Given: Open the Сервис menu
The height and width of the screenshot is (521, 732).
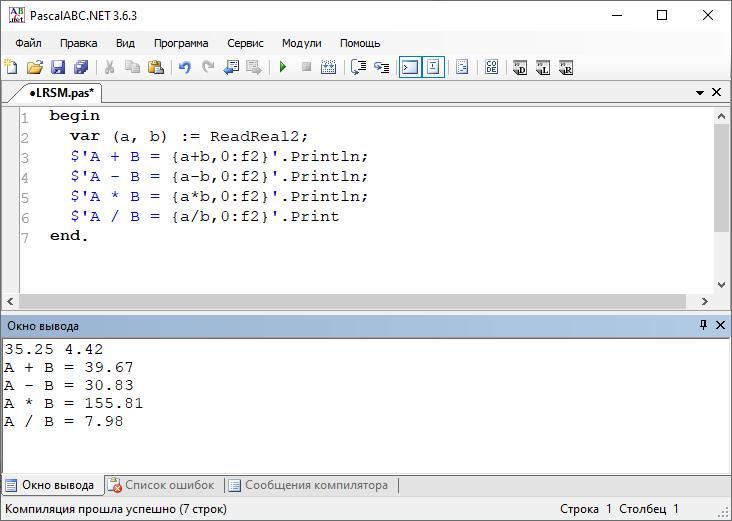Looking at the screenshot, I should [x=245, y=43].
